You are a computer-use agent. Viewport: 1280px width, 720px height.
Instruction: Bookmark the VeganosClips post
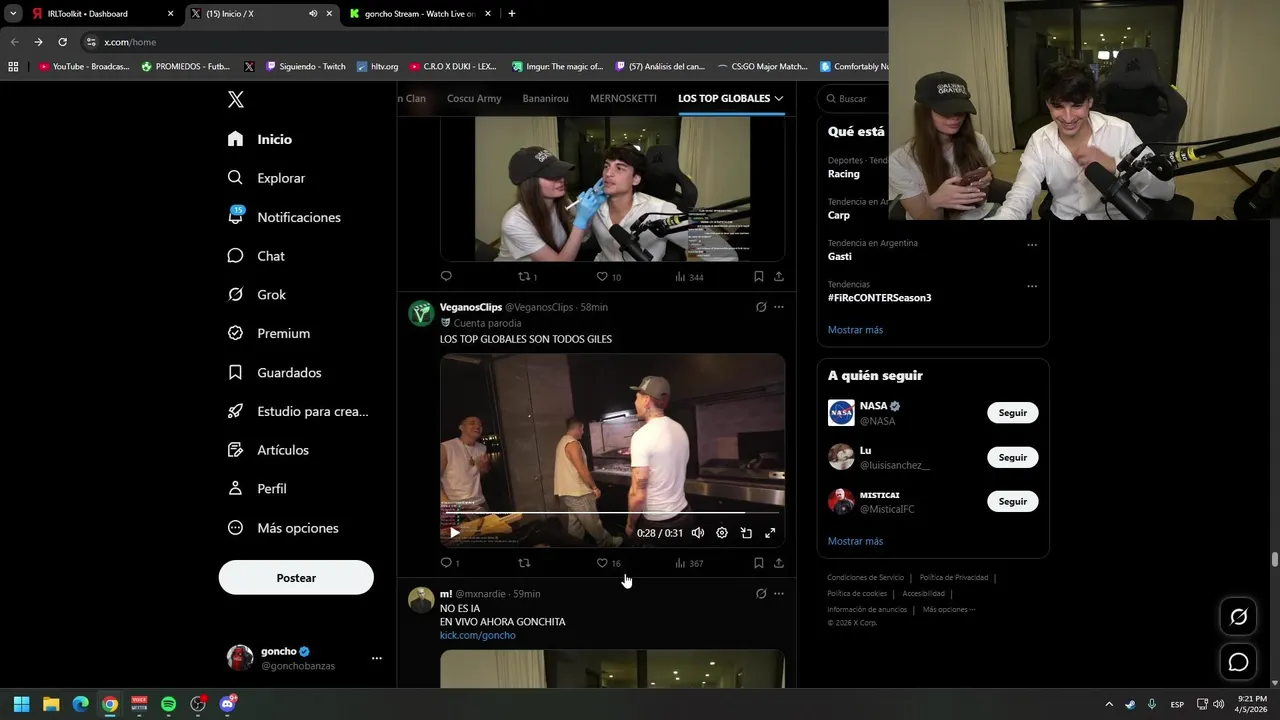(x=759, y=563)
